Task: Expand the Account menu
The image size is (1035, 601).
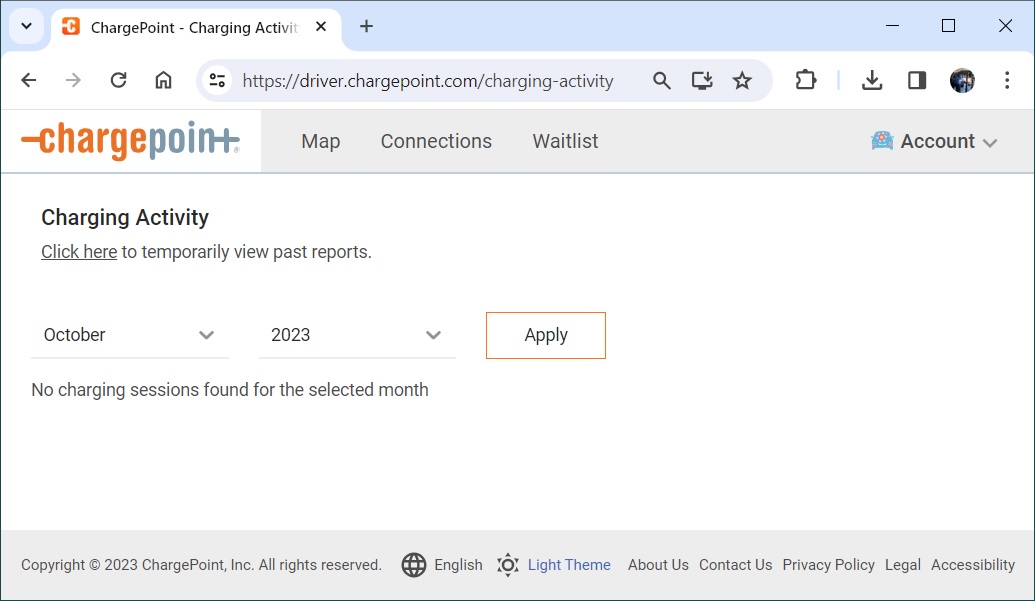Action: 935,142
